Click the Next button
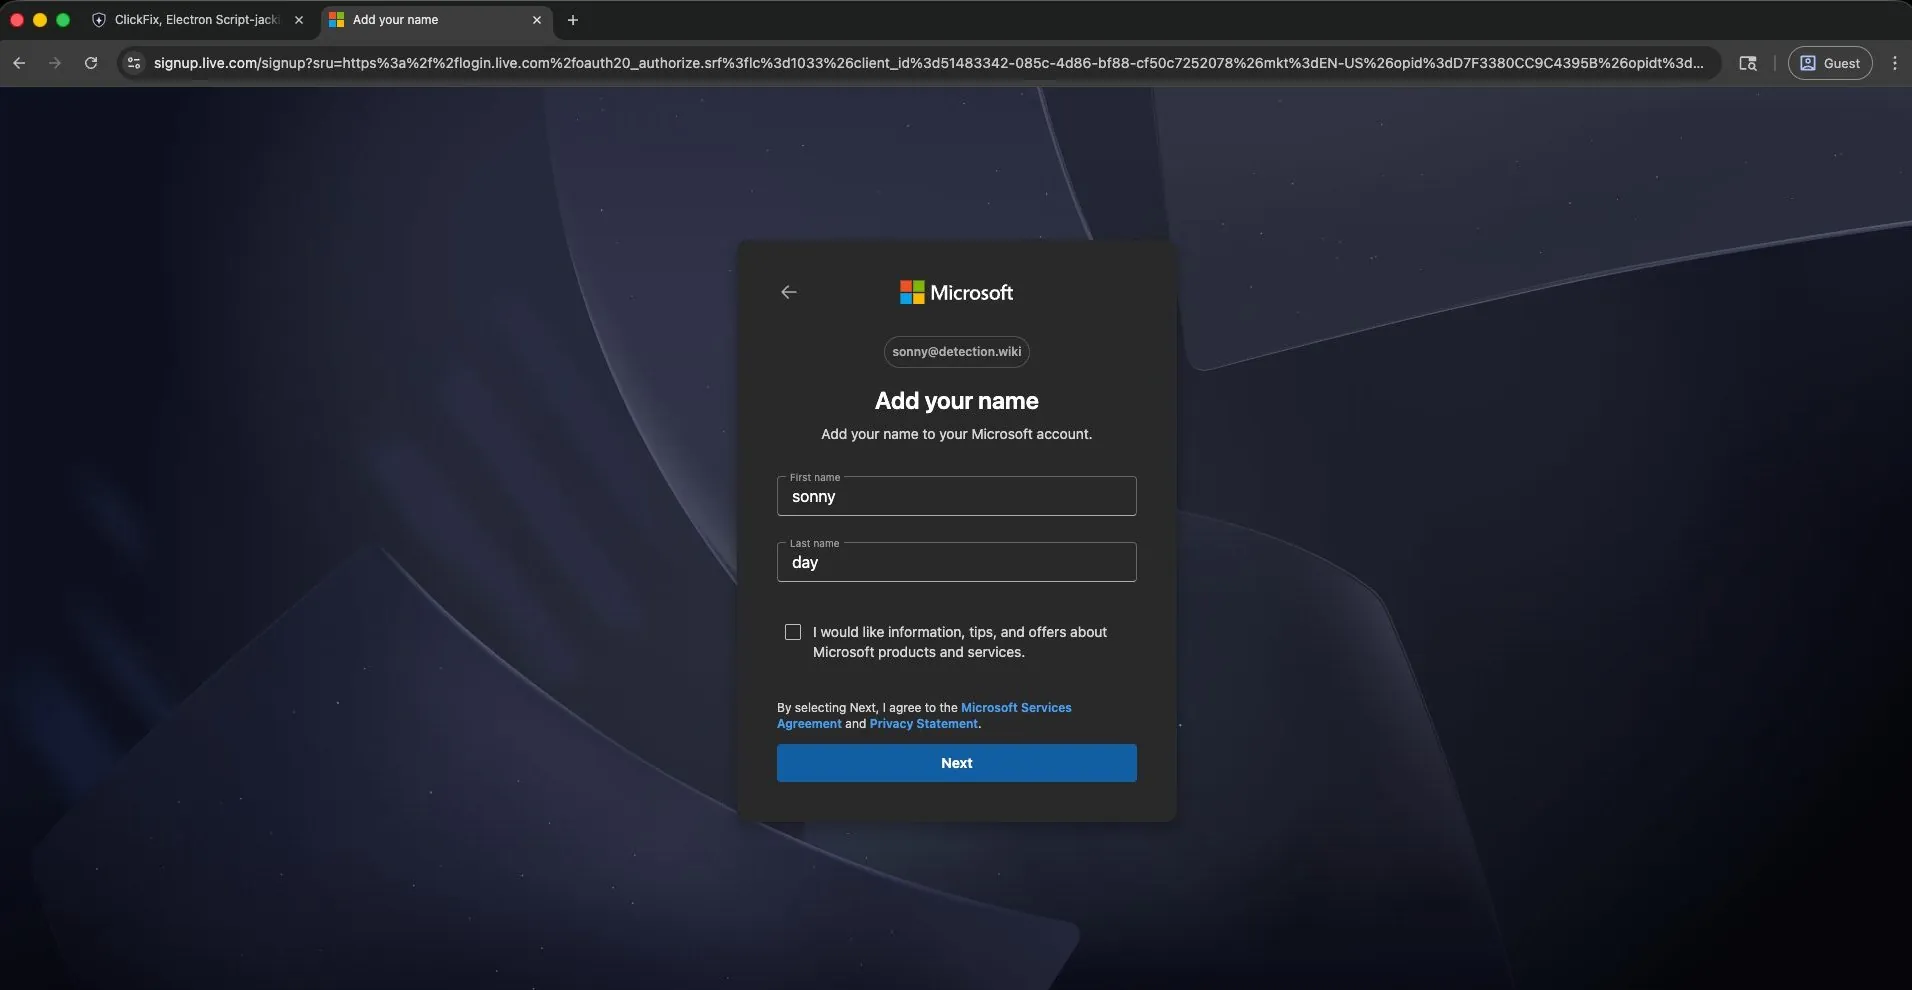The width and height of the screenshot is (1912, 990). [957, 763]
